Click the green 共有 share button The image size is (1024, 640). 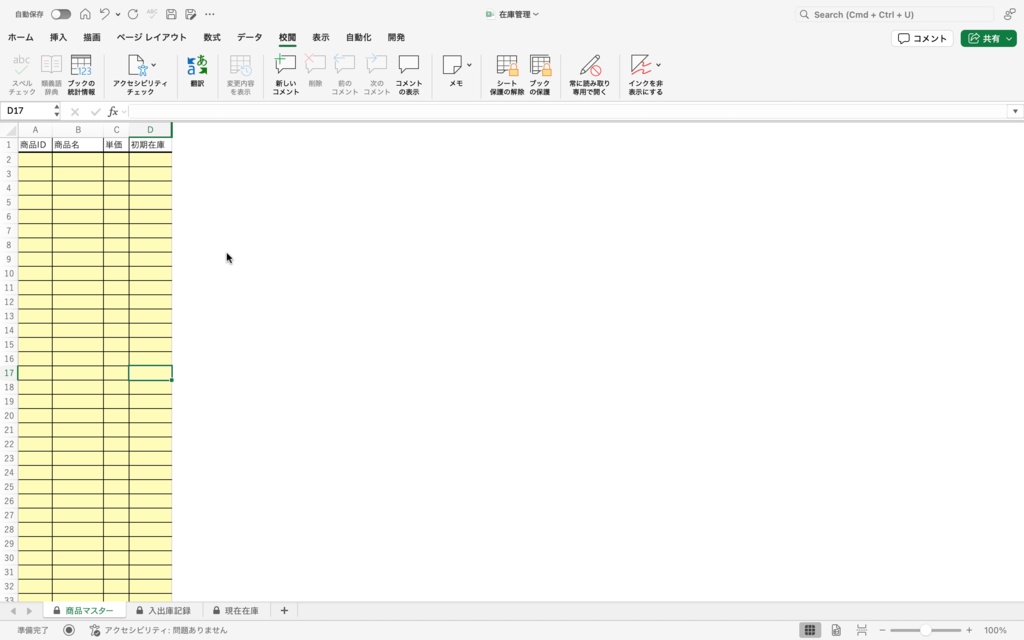(988, 39)
